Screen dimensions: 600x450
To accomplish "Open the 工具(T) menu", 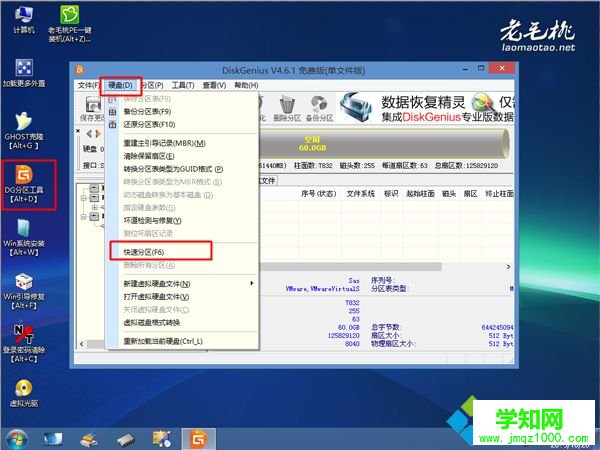I will [x=183, y=85].
